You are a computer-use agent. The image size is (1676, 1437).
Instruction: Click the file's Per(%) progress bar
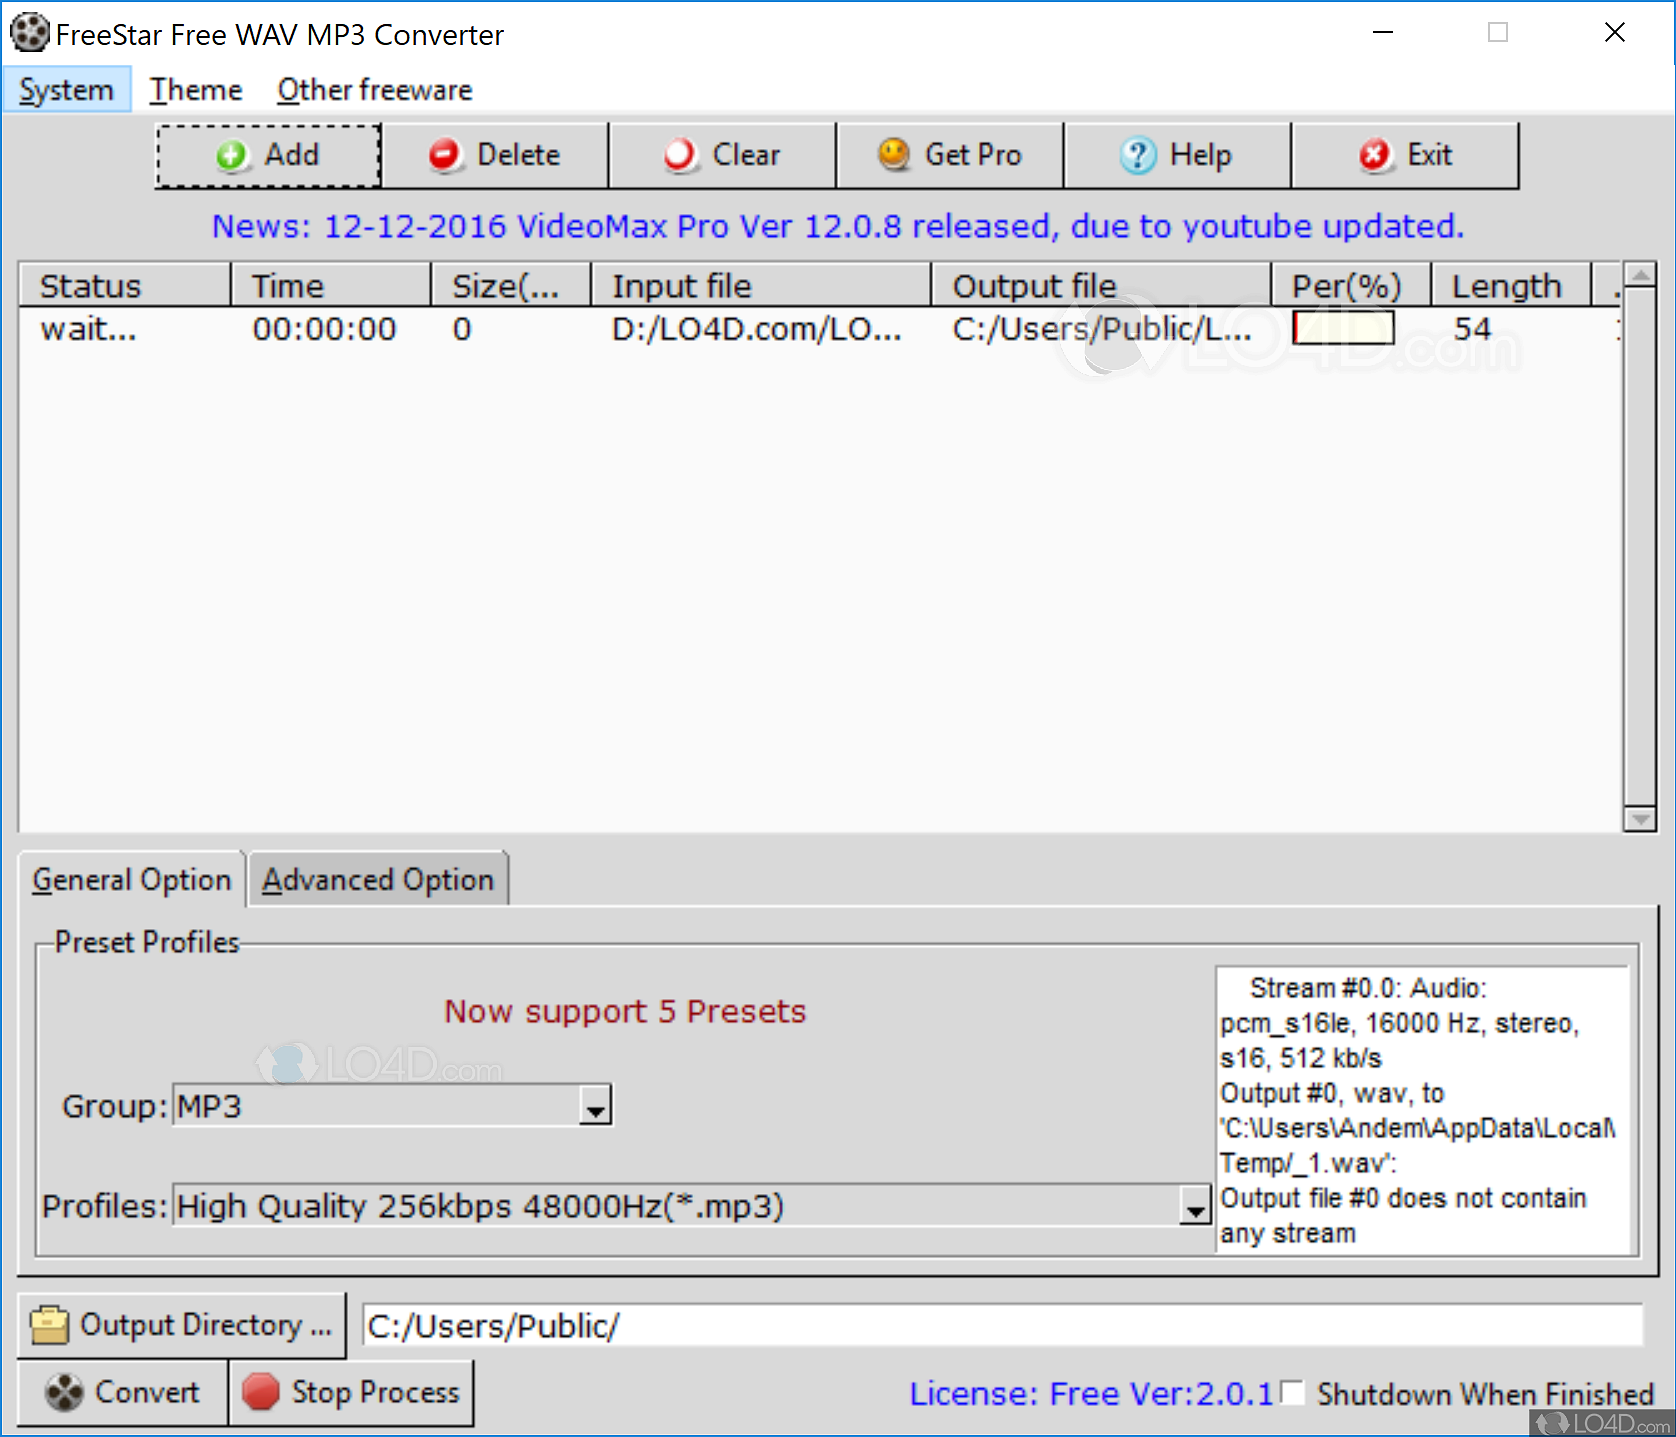pos(1343,328)
